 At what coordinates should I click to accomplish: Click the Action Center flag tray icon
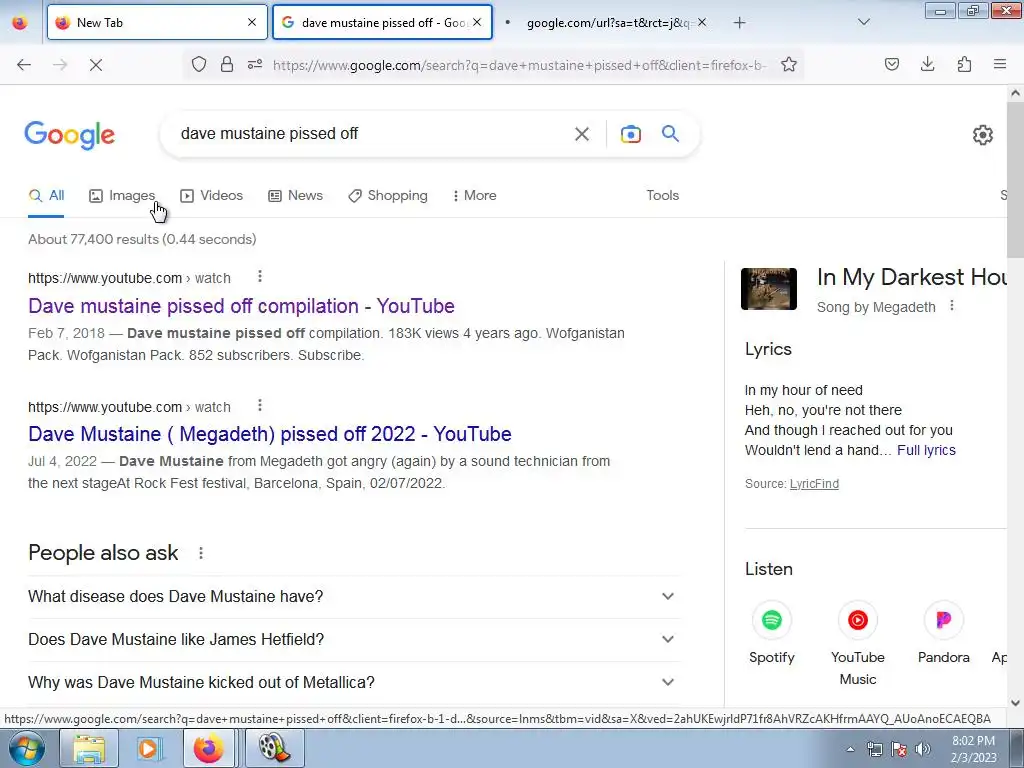click(899, 749)
